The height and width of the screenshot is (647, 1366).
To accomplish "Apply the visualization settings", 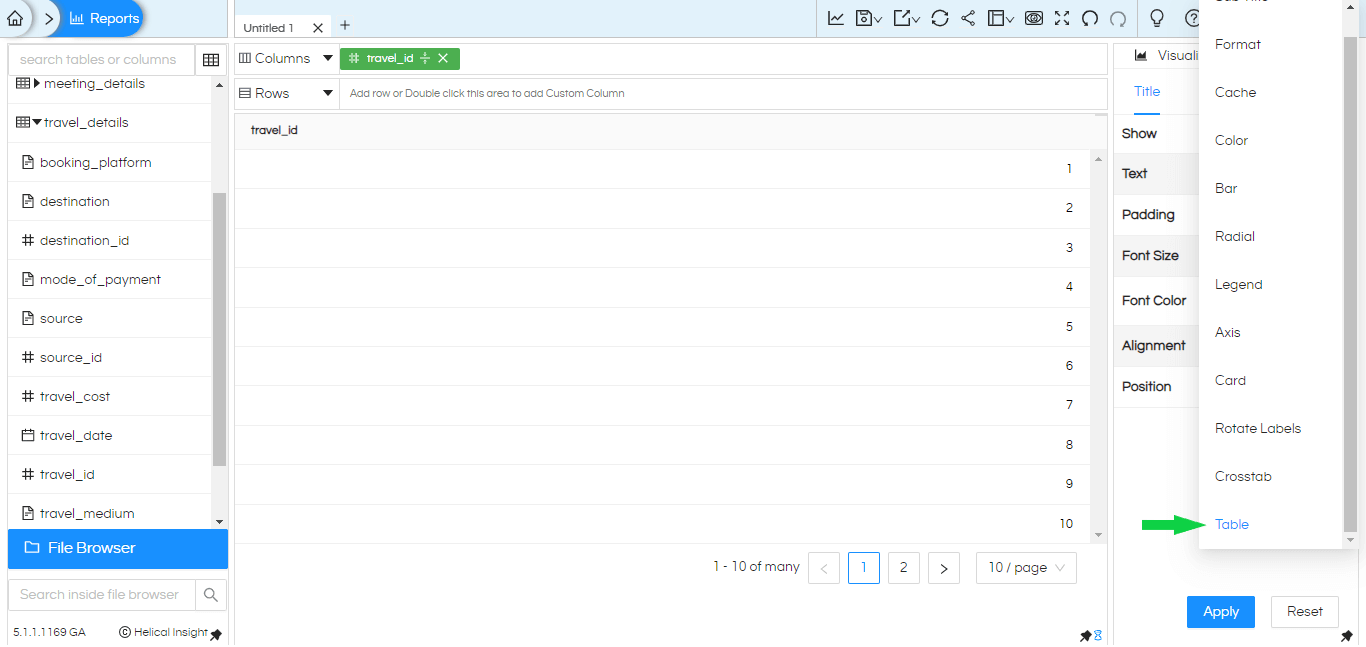I will (x=1221, y=612).
